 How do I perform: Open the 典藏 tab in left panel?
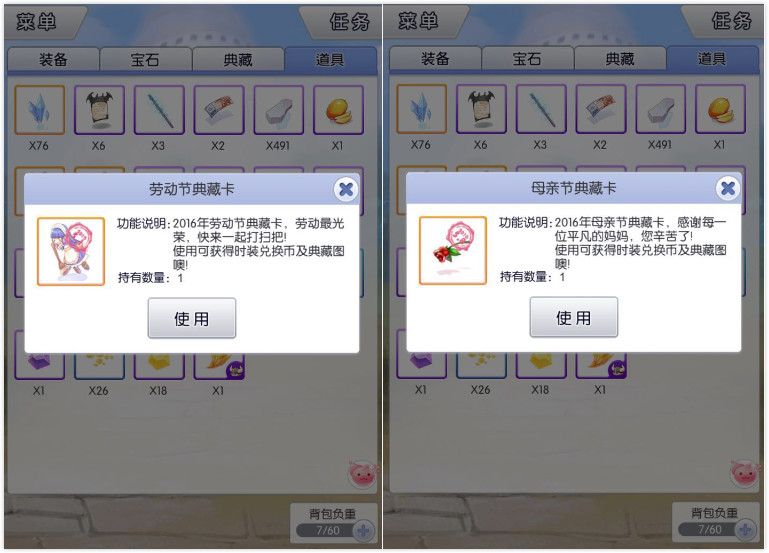[238, 60]
